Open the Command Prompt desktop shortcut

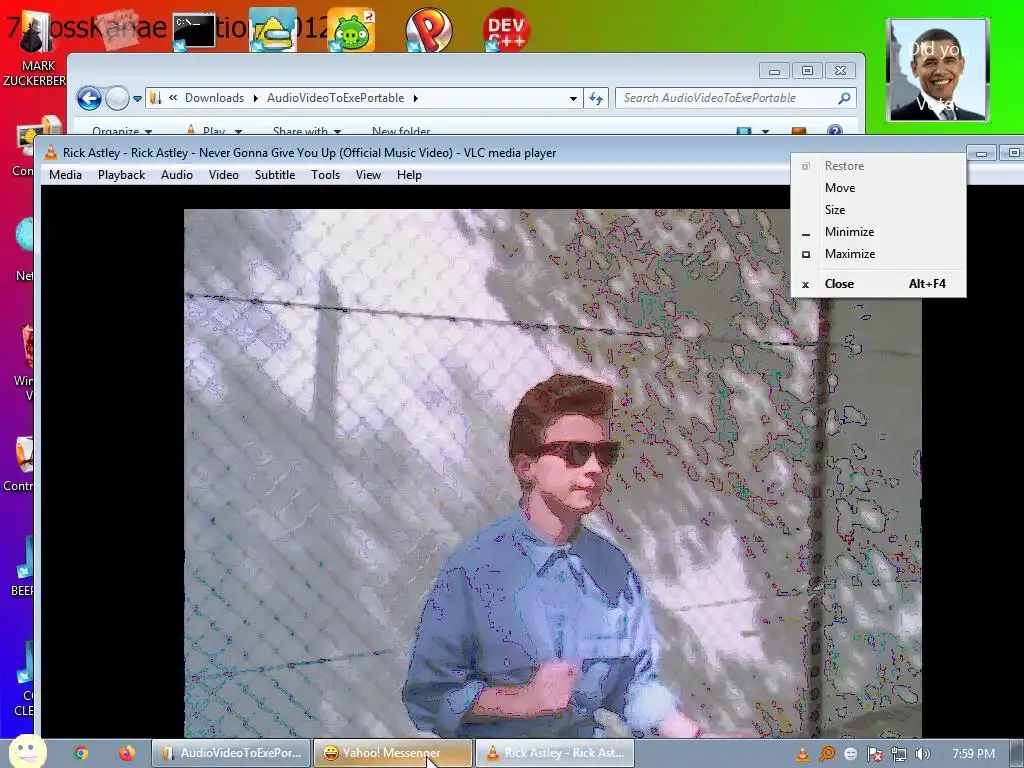pyautogui.click(x=194, y=31)
